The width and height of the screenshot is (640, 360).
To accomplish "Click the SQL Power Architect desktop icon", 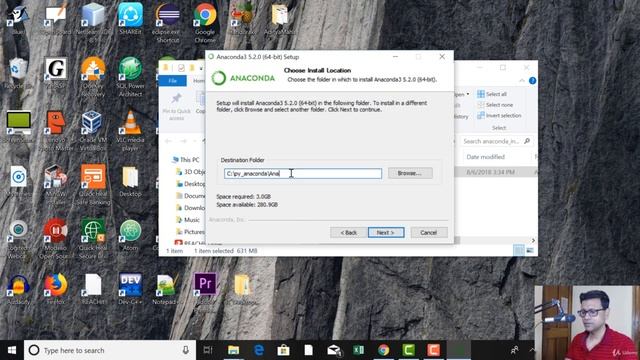I will click(x=130, y=77).
